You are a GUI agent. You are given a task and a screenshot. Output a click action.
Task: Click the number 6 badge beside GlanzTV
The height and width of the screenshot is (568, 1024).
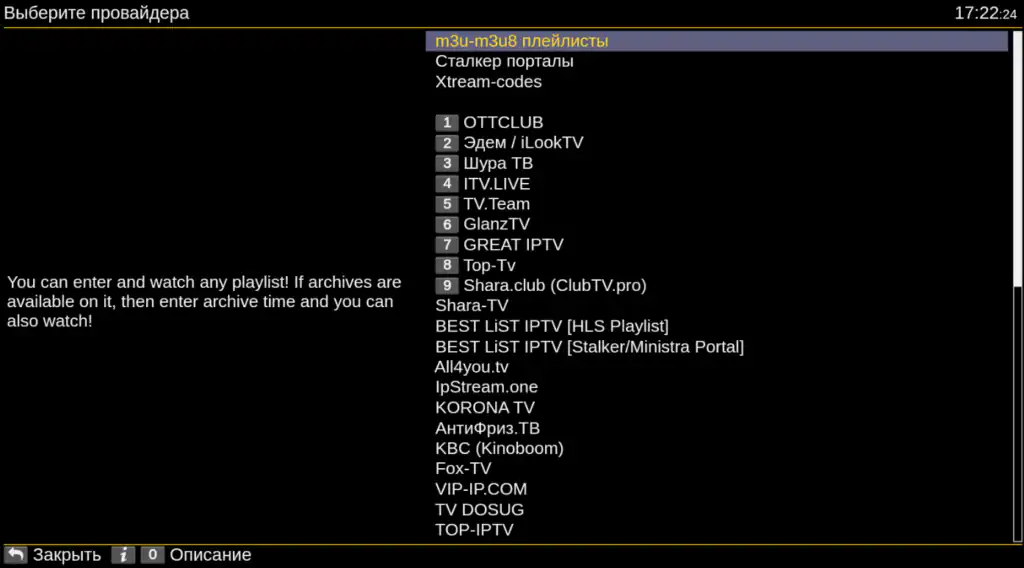pos(447,225)
